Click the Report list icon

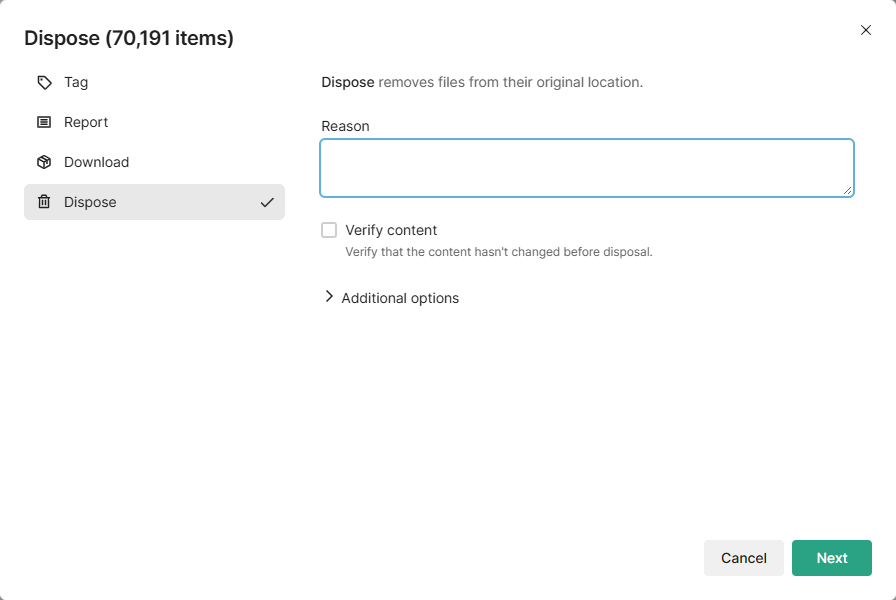point(44,122)
